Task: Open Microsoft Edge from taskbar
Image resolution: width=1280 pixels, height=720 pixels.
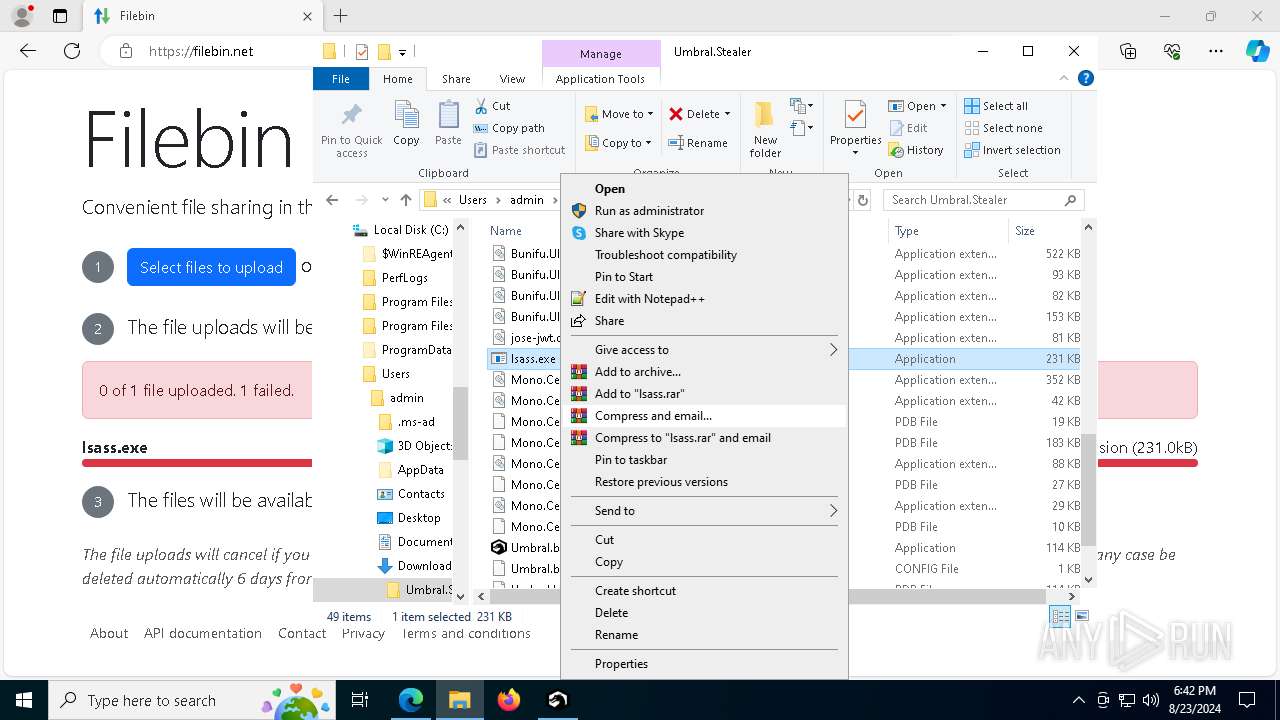Action: [411, 700]
